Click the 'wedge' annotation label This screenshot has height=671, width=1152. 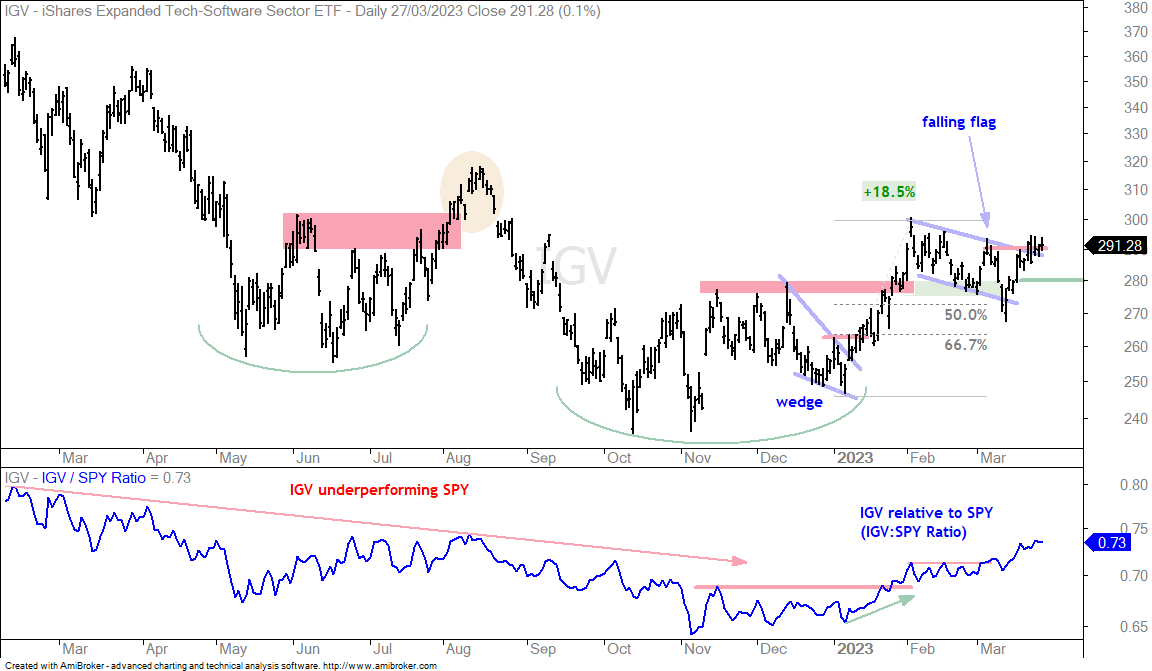[799, 402]
